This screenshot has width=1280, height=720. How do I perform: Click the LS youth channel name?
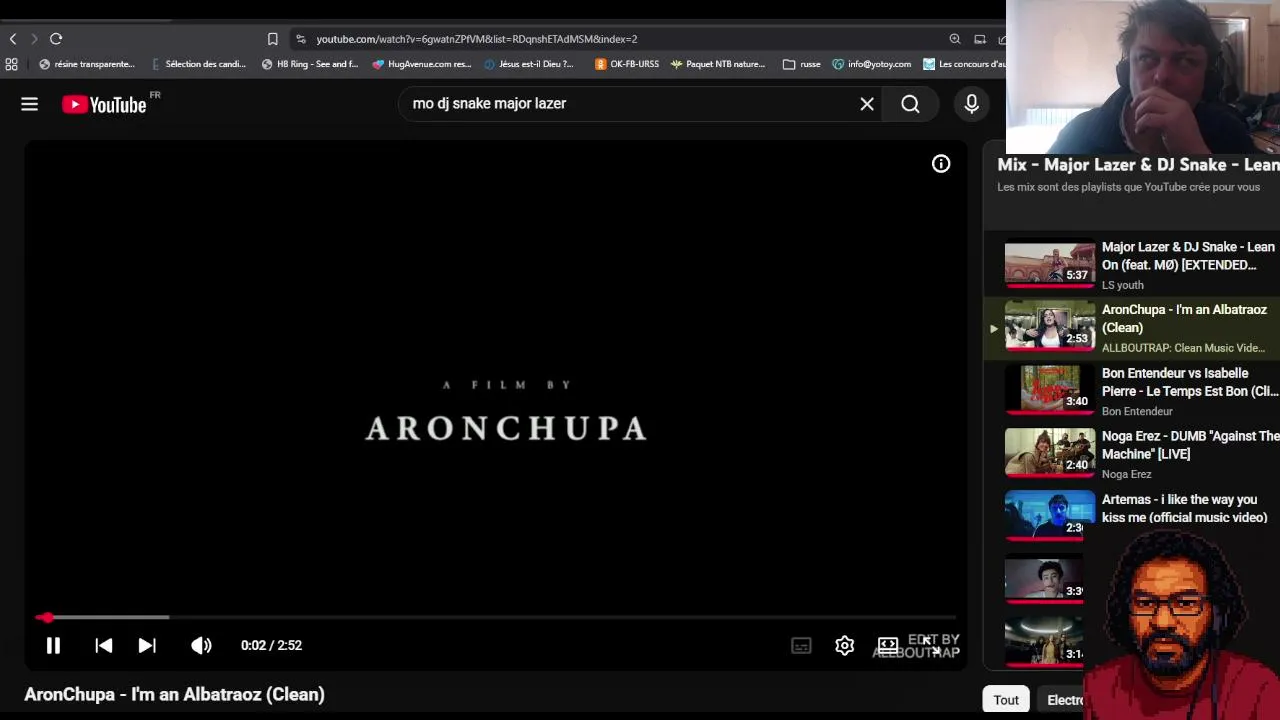click(x=1123, y=285)
